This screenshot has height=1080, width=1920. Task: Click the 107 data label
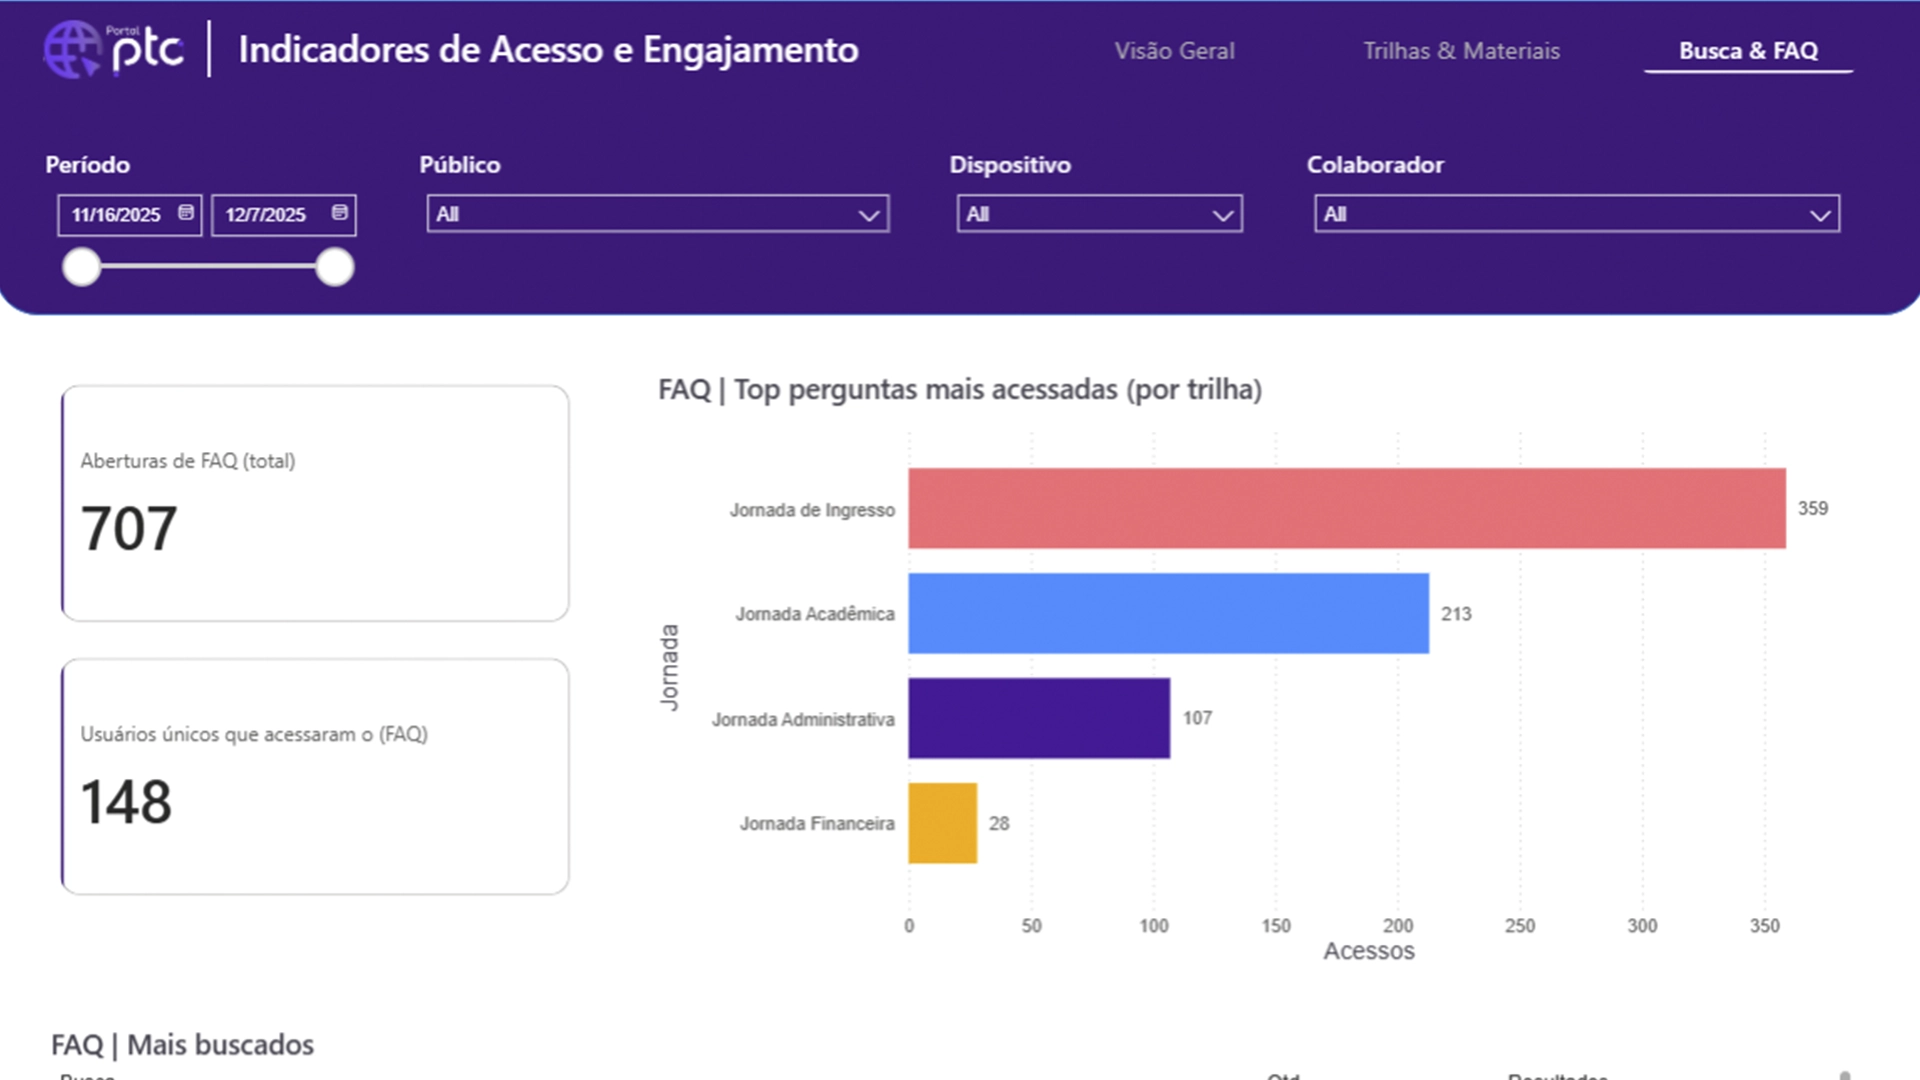[x=1197, y=718]
